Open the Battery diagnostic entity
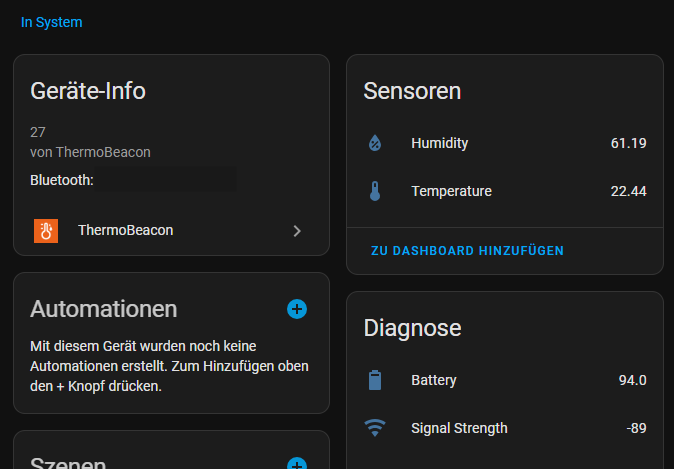 [x=505, y=380]
